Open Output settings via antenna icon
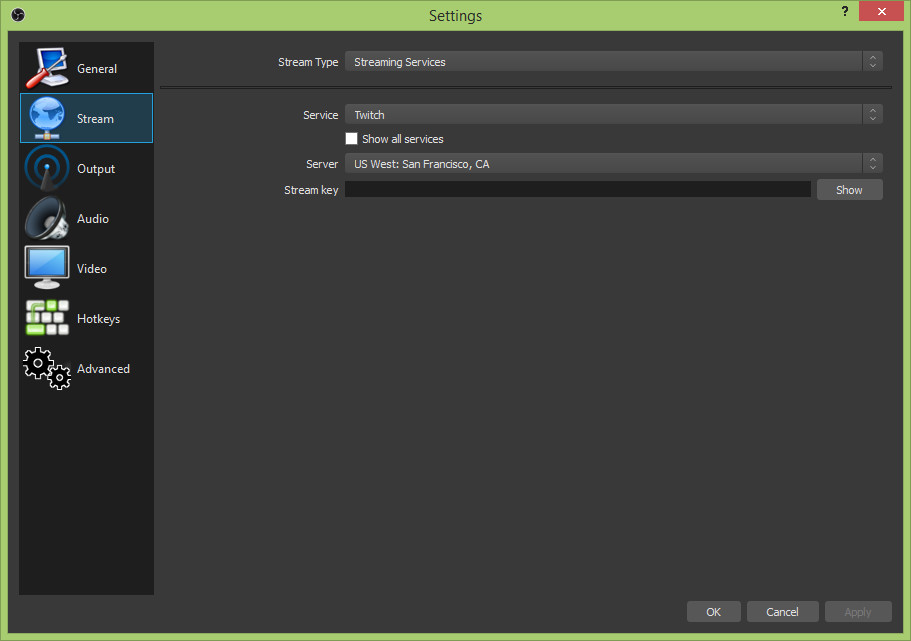Screen dimensions: 911x641 click(47, 168)
